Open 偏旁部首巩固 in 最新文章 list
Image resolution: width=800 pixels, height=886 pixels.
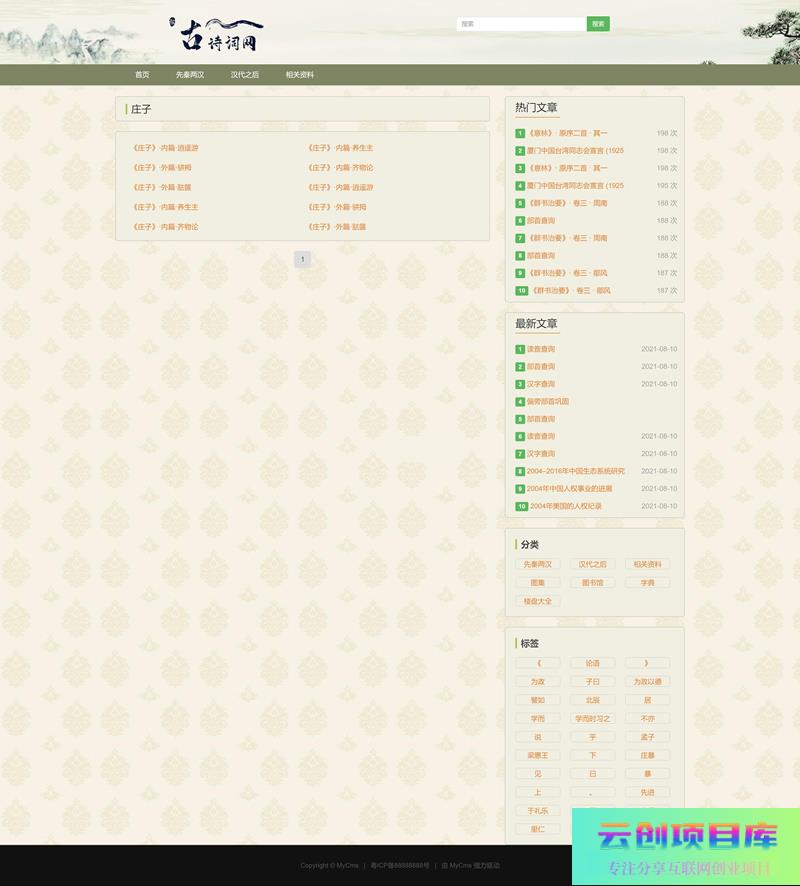click(x=548, y=402)
